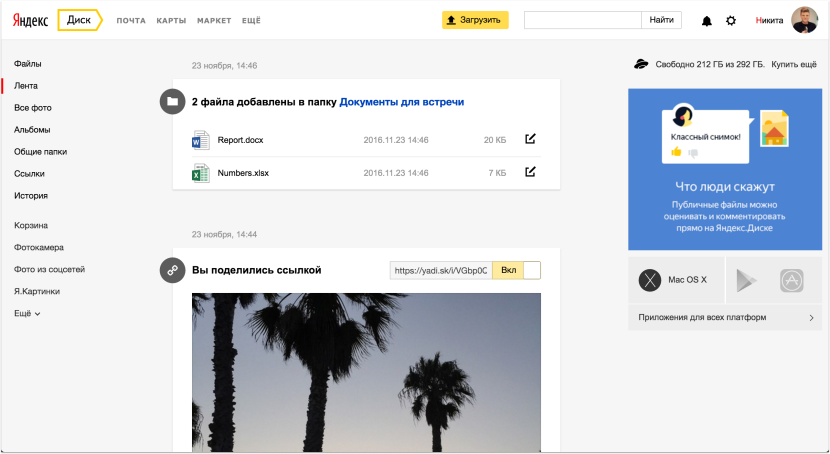Image resolution: width=830 pixels, height=454 pixels.
Task: Toggle the shared link Вкл switch
Action: coord(516,270)
